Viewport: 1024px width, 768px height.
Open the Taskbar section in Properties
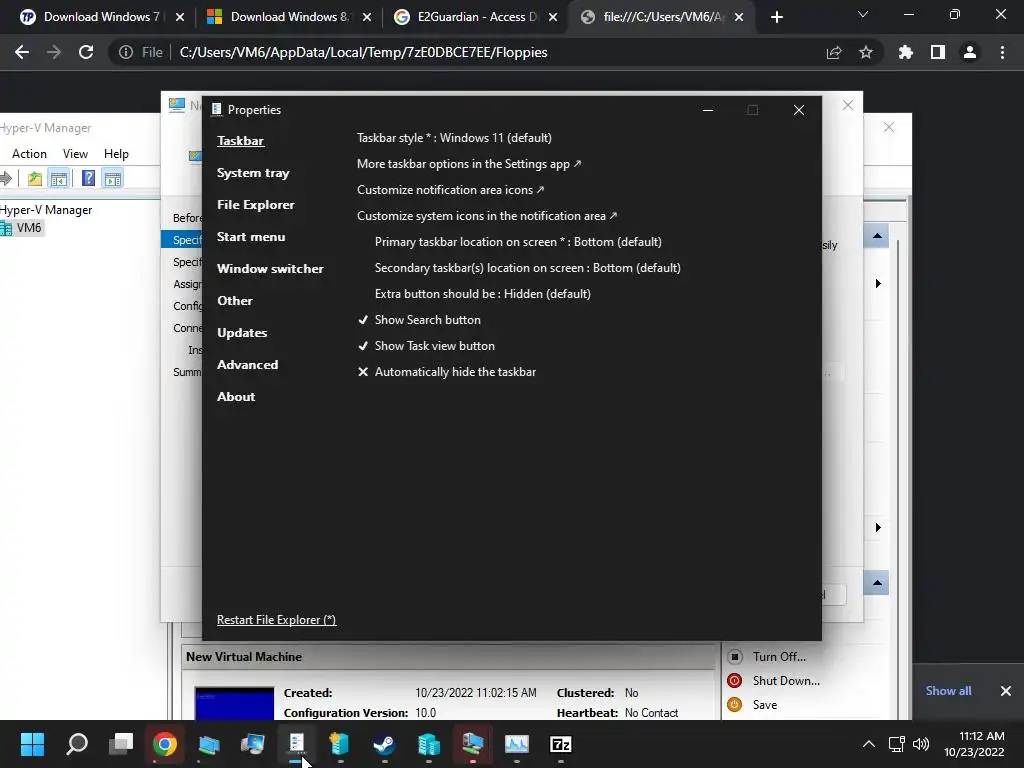point(240,140)
